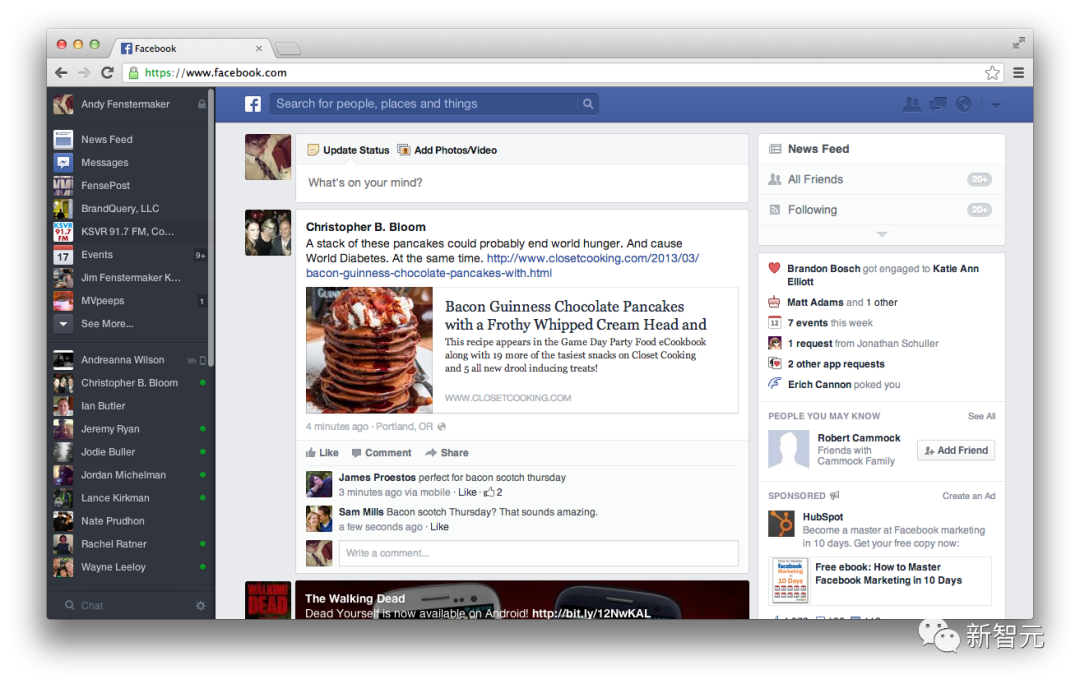
Task: Open friend requests icon in top bar
Action: (x=911, y=104)
